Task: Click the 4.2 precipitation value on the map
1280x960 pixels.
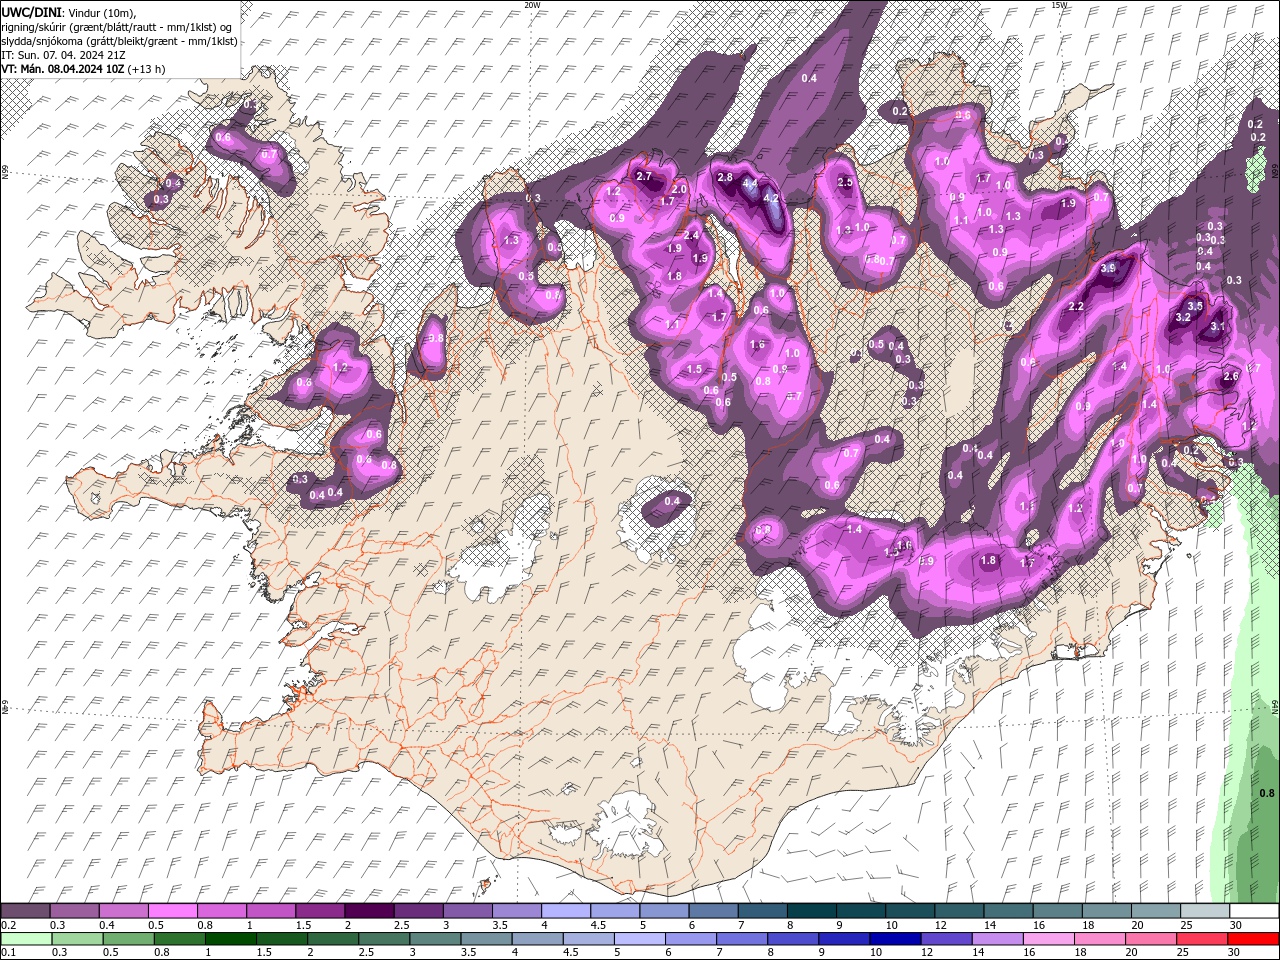Action: coord(771,198)
